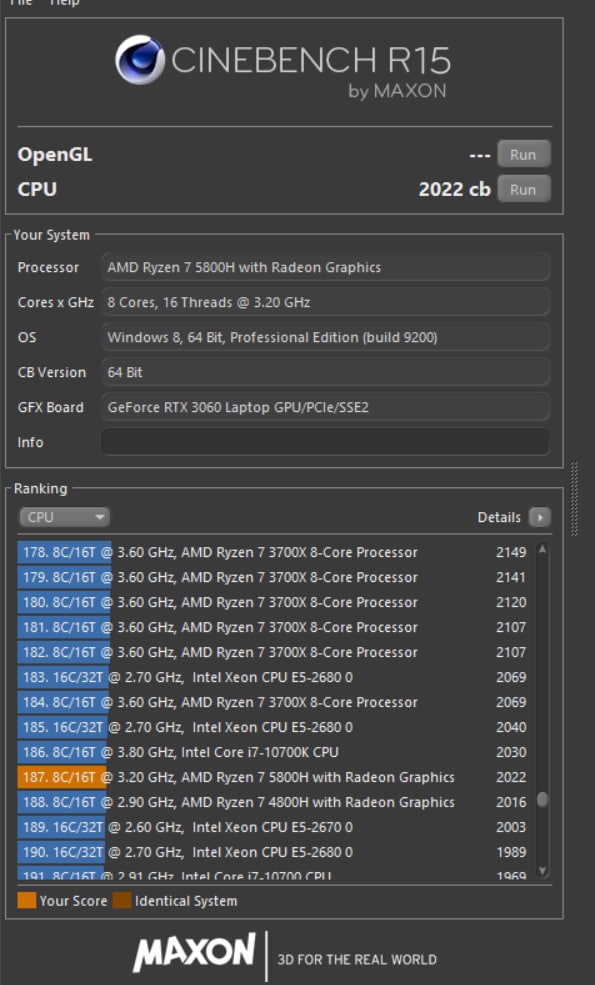Click the MAXON logo at bottom
595x985 pixels.
pyautogui.click(x=194, y=952)
